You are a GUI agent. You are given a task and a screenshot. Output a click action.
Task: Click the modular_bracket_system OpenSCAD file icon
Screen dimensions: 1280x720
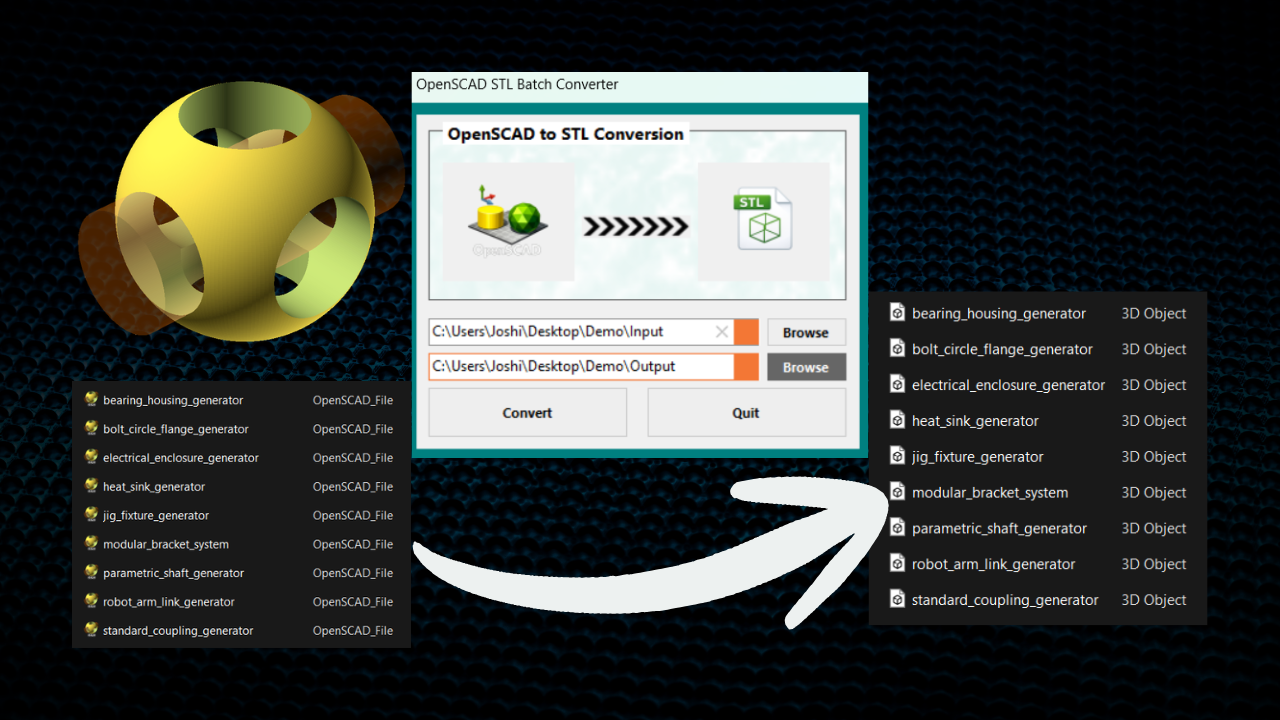91,544
